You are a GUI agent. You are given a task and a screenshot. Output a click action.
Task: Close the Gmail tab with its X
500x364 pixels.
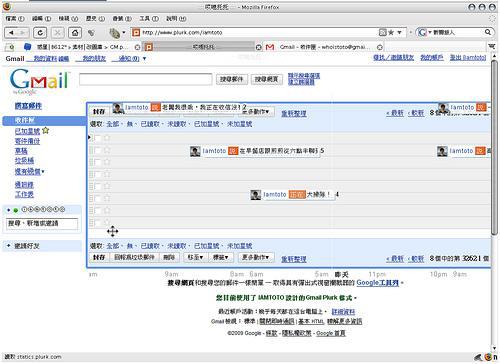(380, 47)
